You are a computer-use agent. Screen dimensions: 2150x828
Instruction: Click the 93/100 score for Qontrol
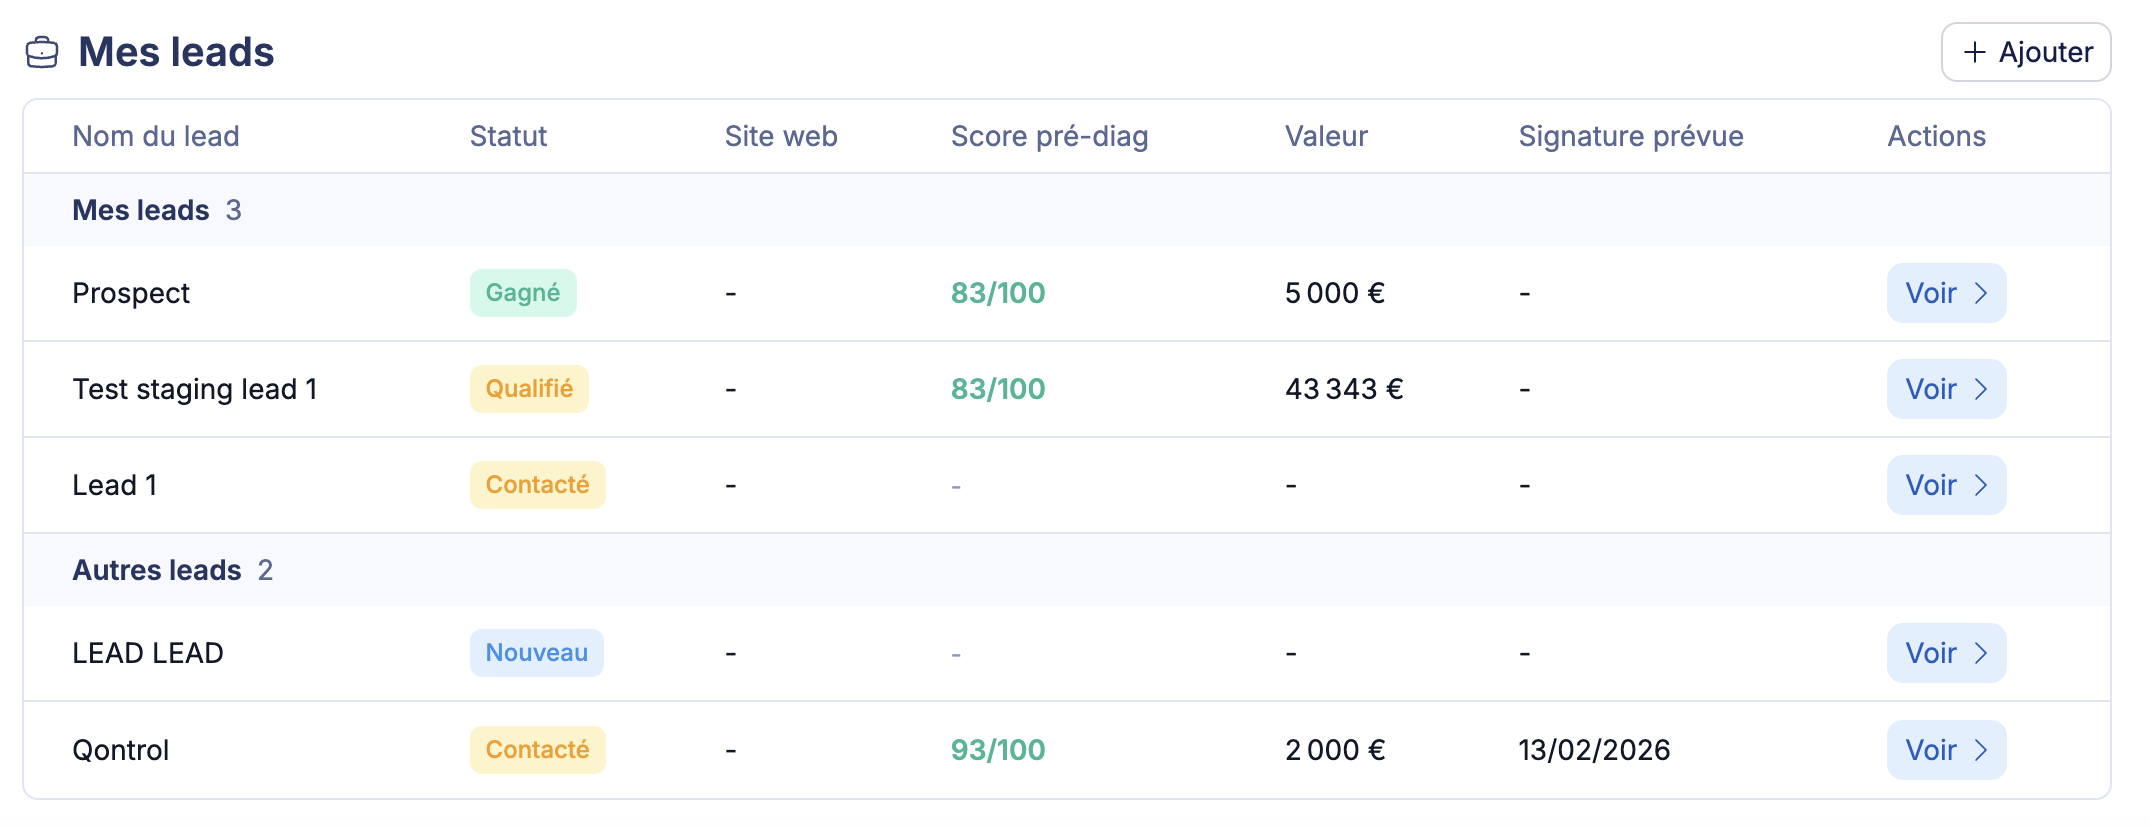997,750
